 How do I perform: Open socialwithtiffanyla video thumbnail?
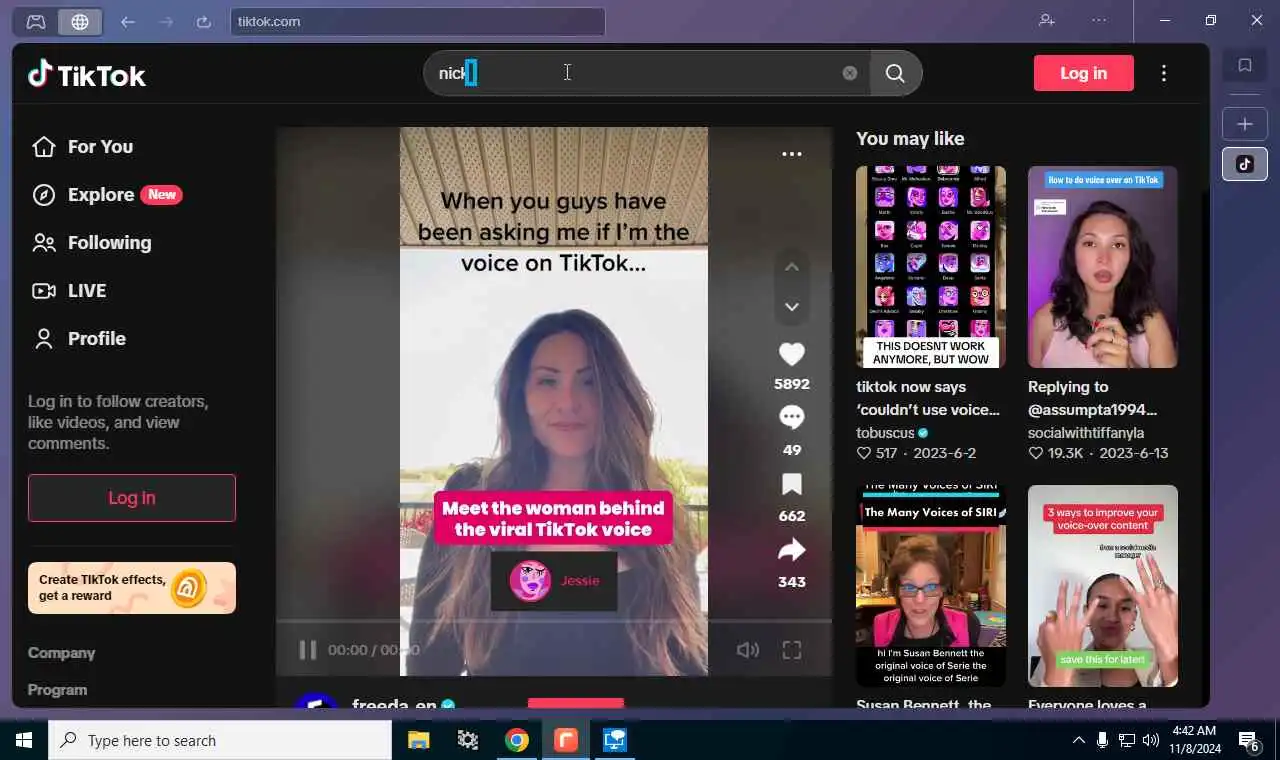point(1103,267)
